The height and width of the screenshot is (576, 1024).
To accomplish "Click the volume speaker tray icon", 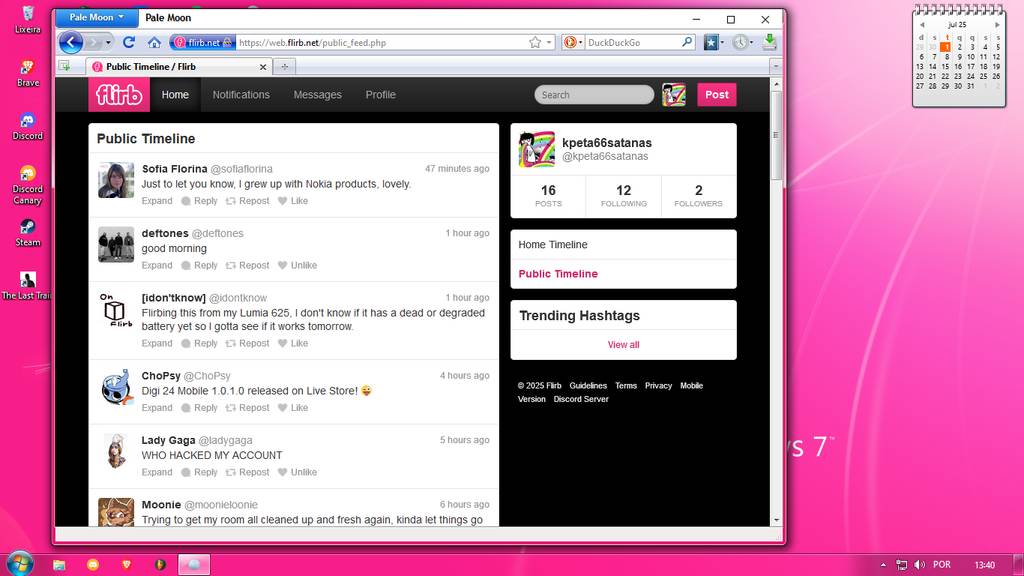I will pyautogui.click(x=920, y=565).
